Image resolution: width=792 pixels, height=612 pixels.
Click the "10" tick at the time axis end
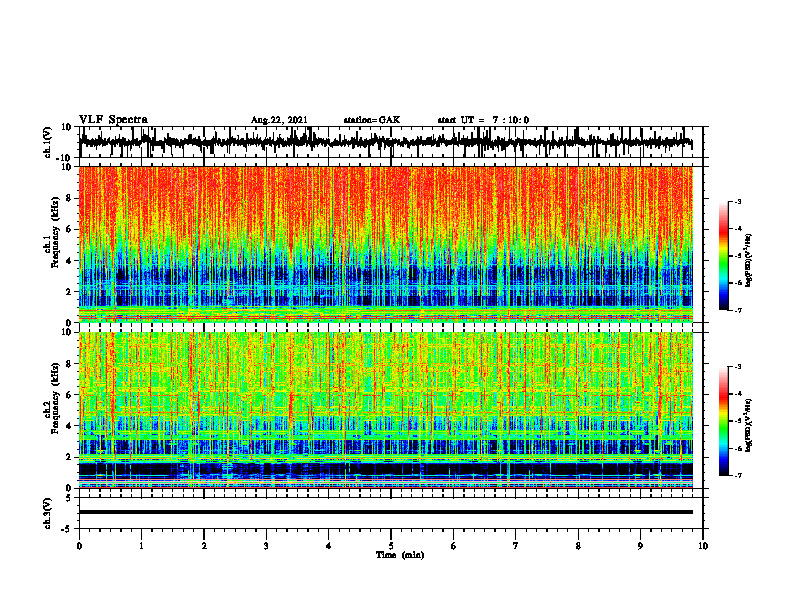pos(703,546)
